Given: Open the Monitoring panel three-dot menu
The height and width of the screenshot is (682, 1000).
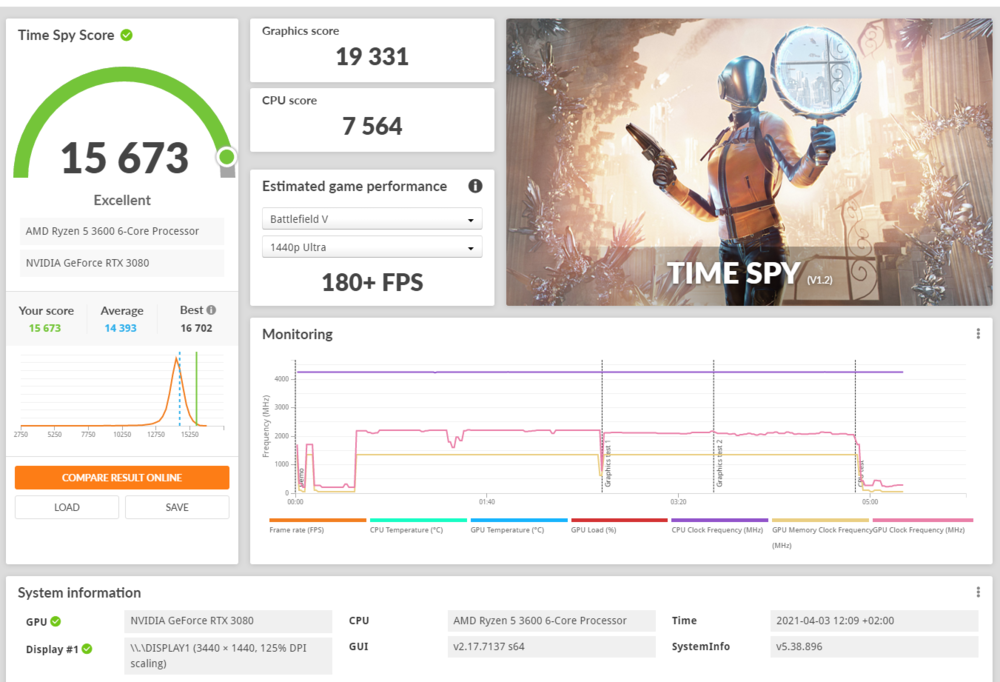Looking at the screenshot, I should click(x=978, y=334).
